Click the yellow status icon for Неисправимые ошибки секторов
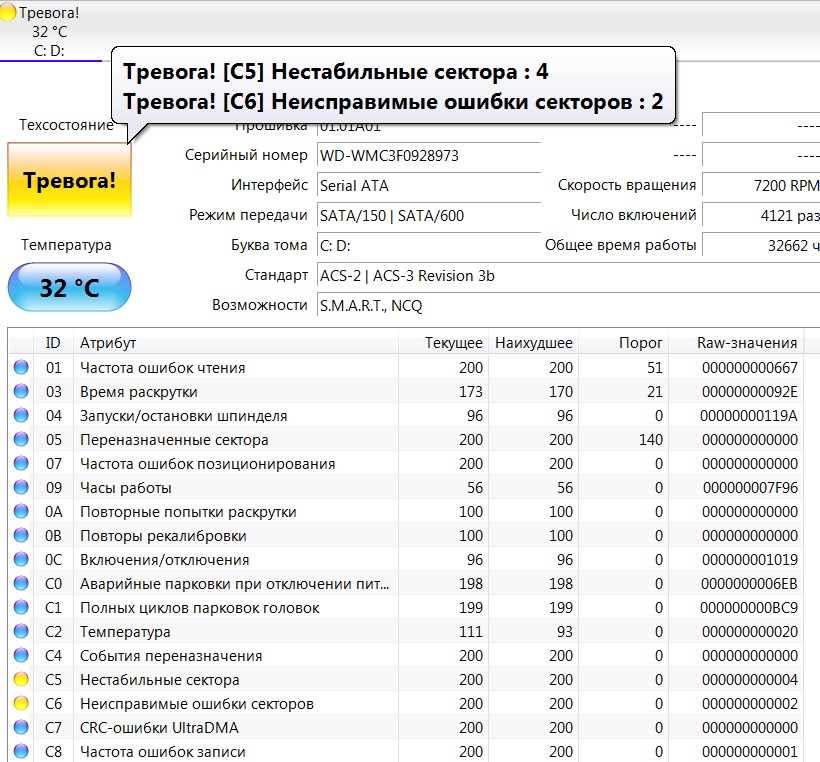The height and width of the screenshot is (762, 820). click(21, 704)
